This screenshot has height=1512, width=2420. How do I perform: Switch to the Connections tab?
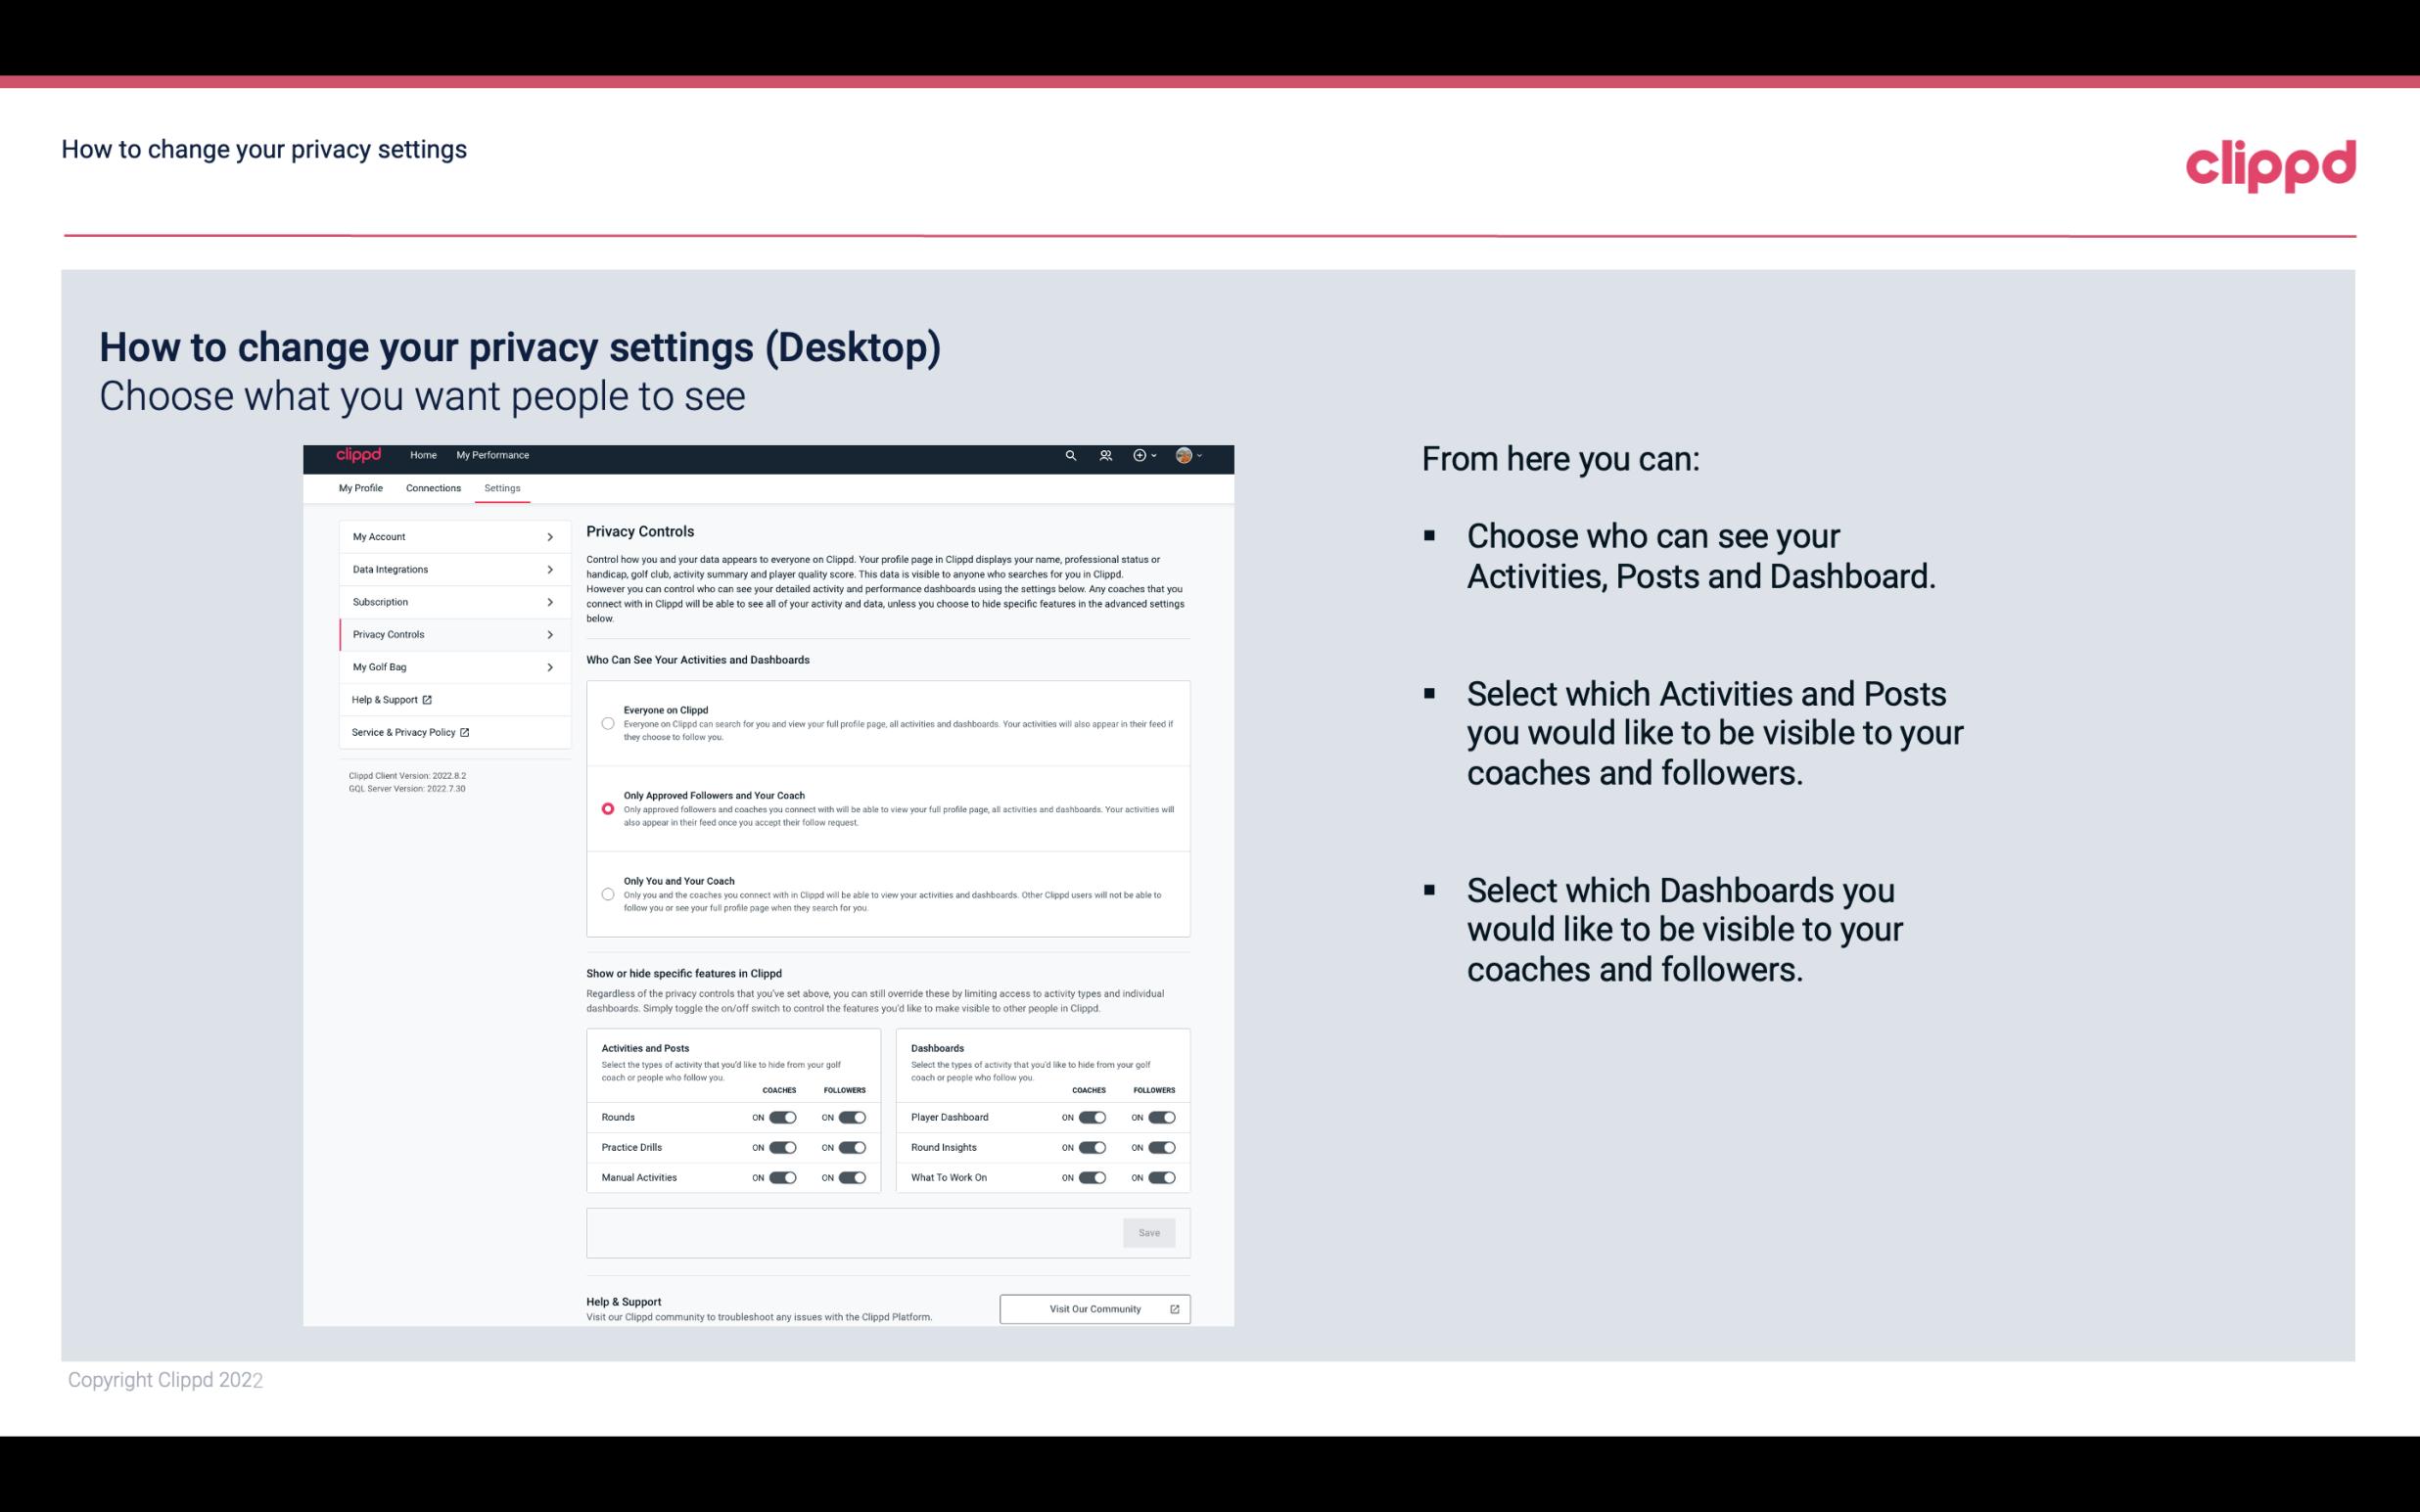[432, 487]
